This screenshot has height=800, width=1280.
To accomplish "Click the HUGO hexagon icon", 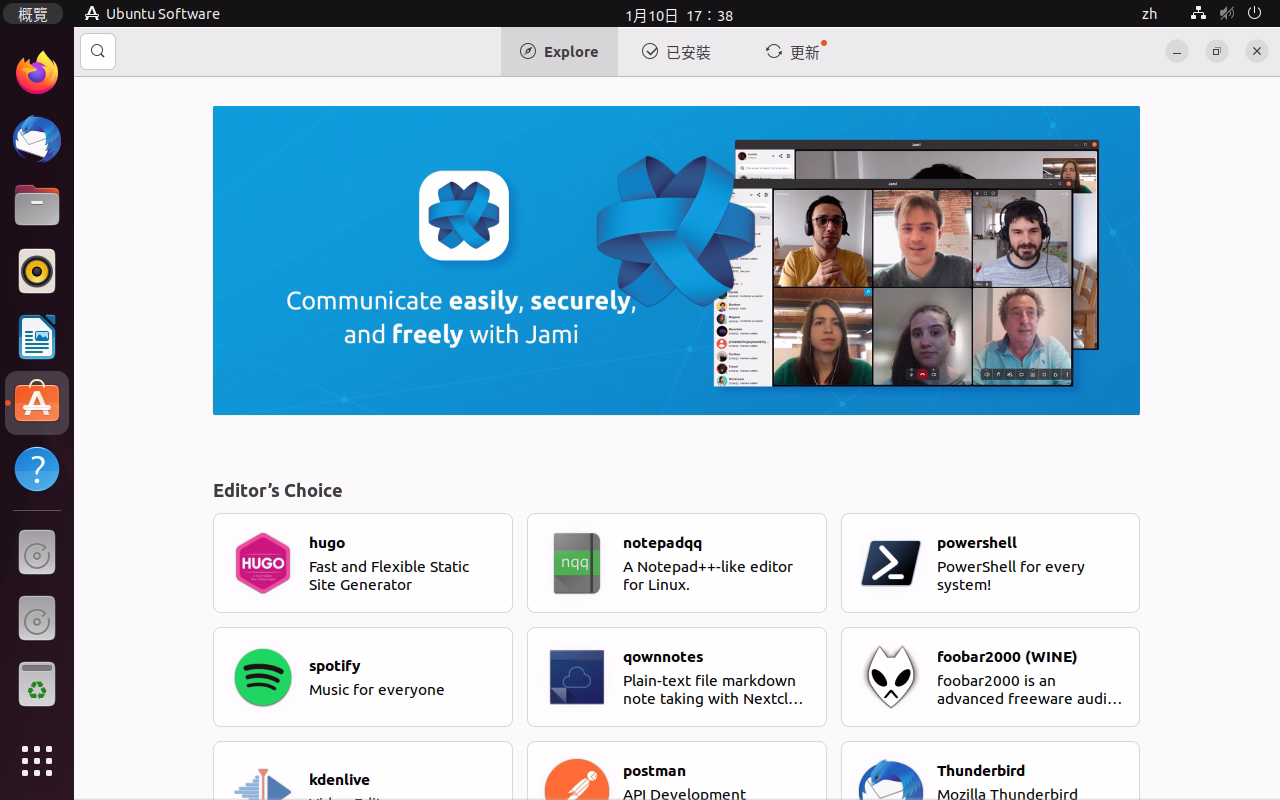I will [262, 563].
